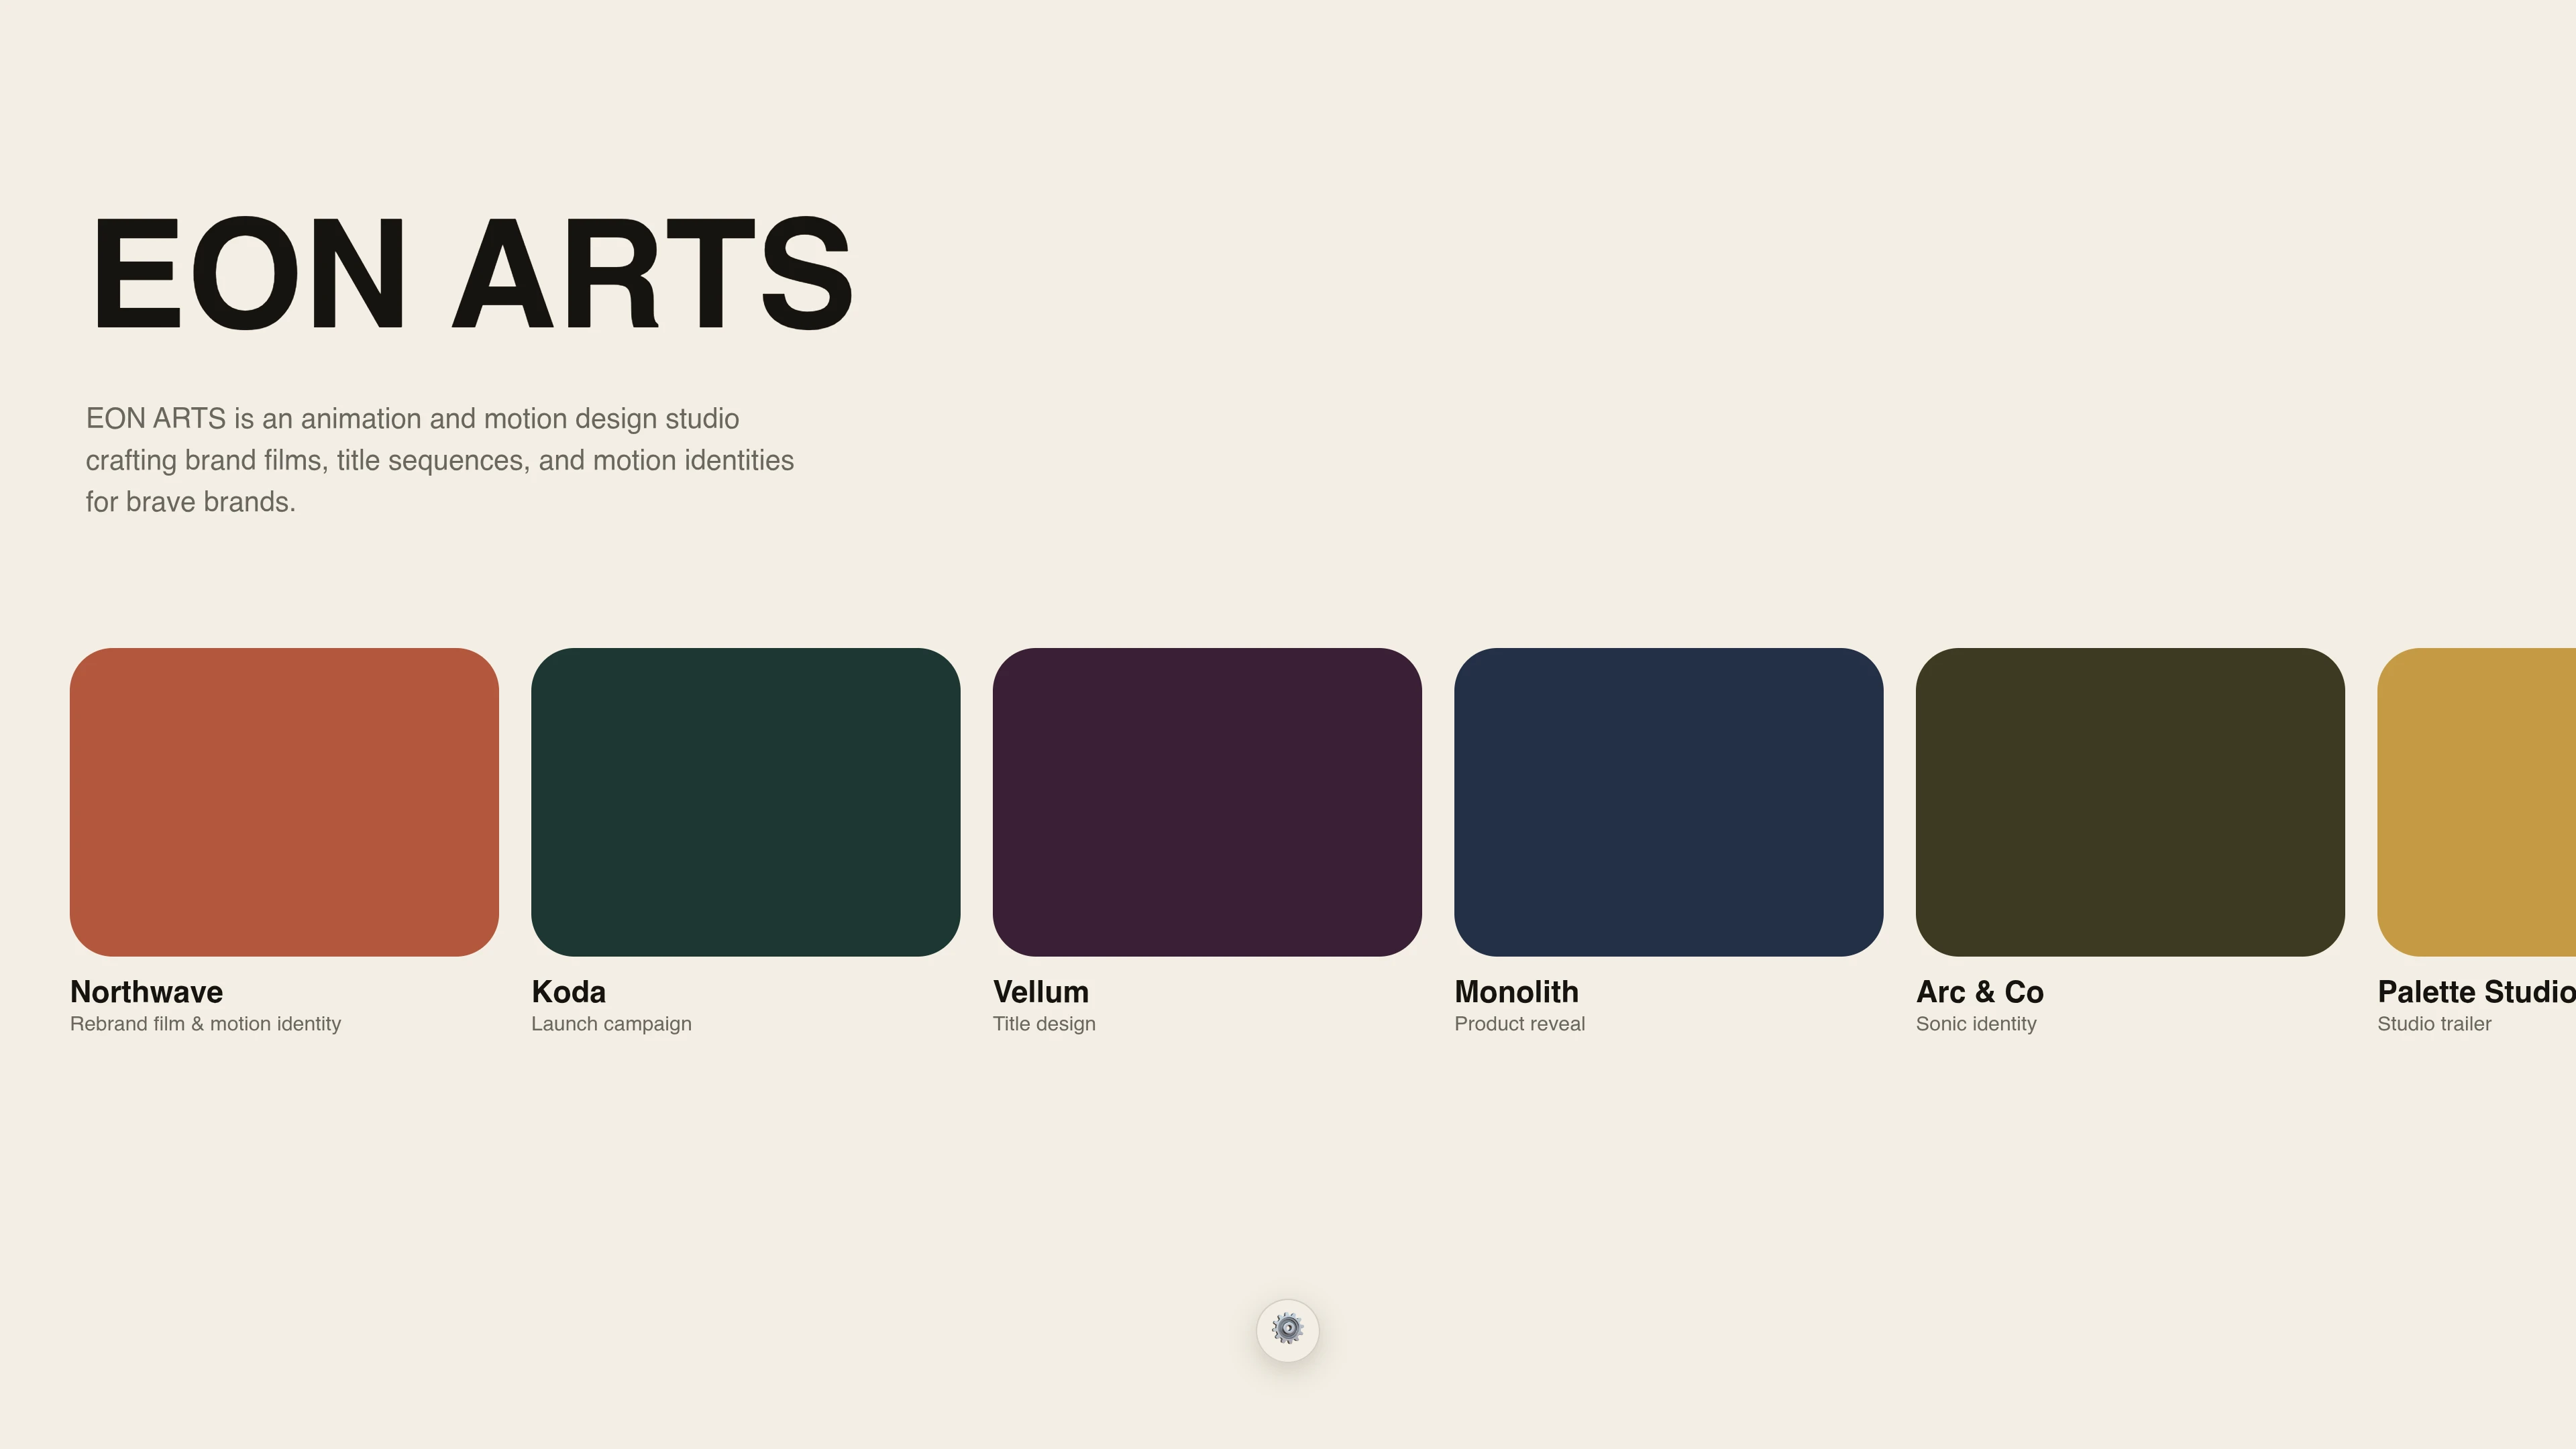Click the Northwave project title
The height and width of the screenshot is (1449, 2576).
click(x=147, y=992)
